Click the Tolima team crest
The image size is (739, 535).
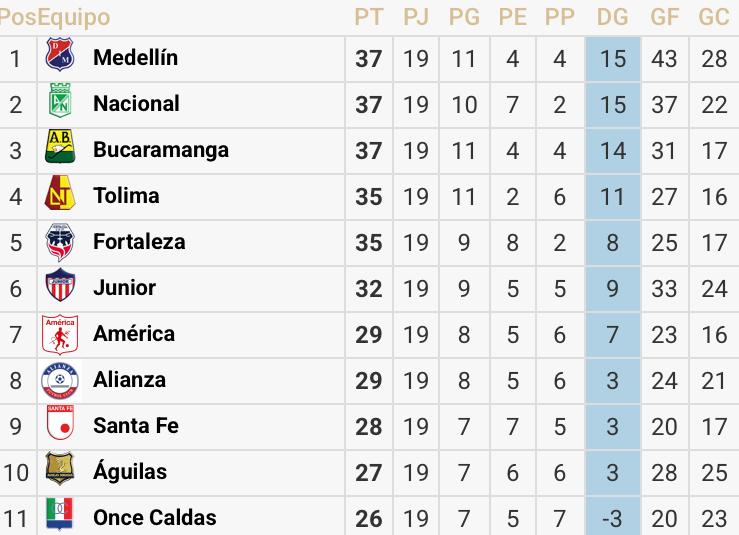pos(60,196)
